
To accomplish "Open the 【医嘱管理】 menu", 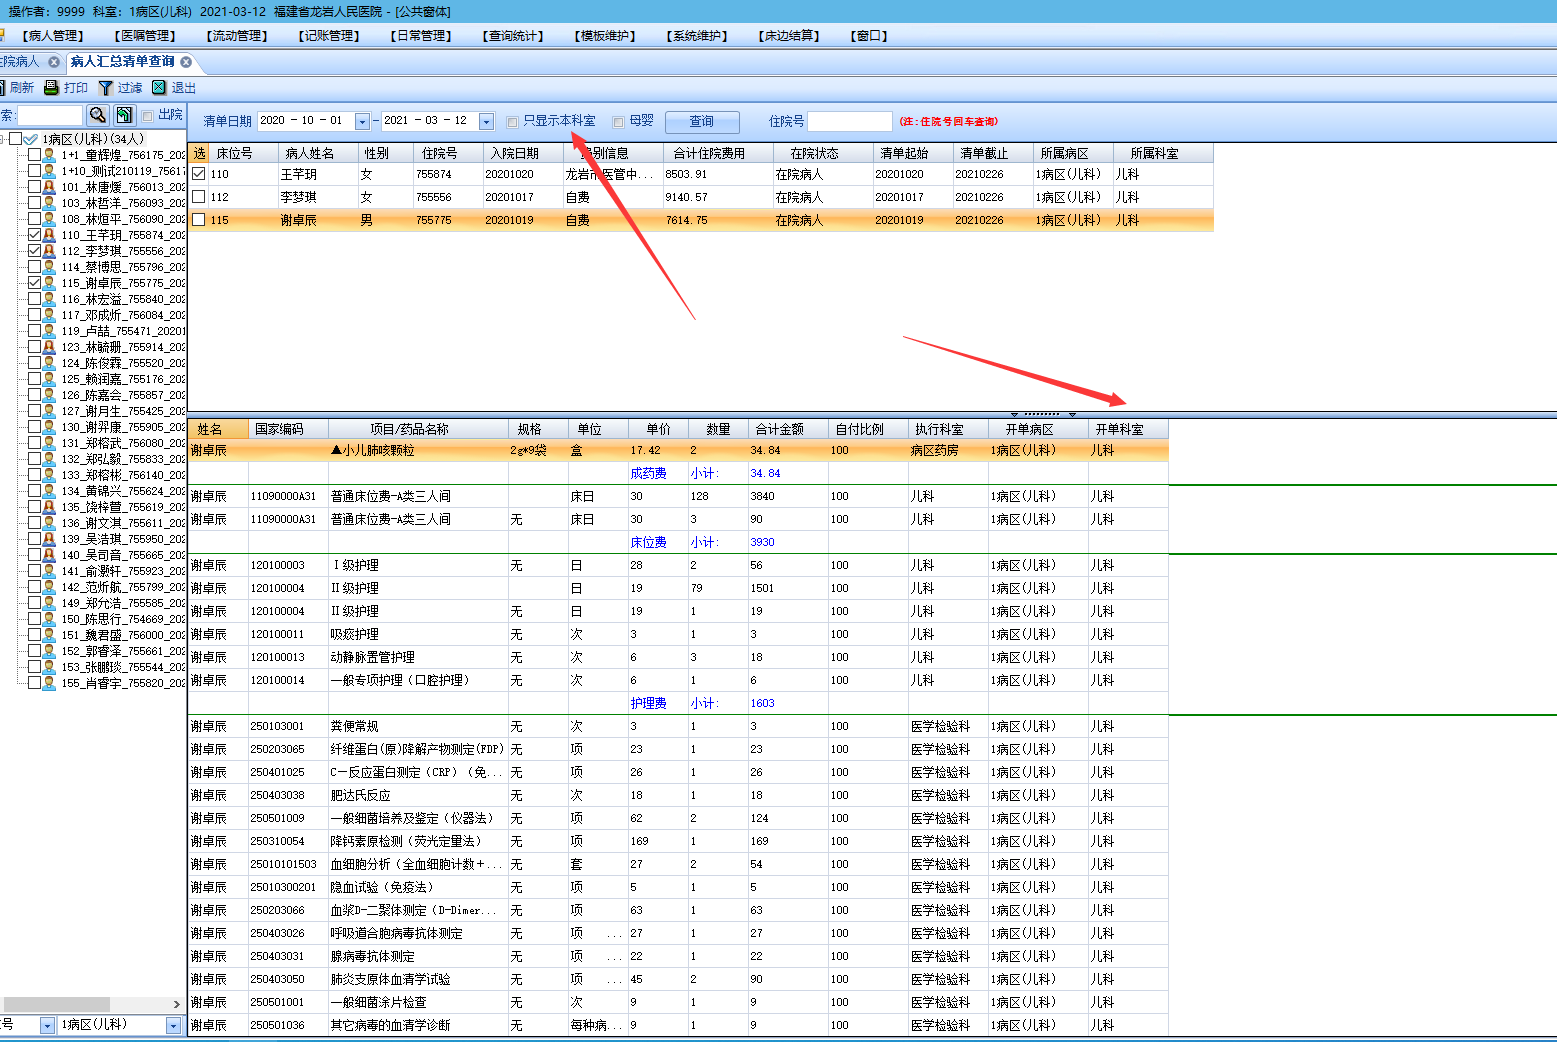I will (146, 36).
